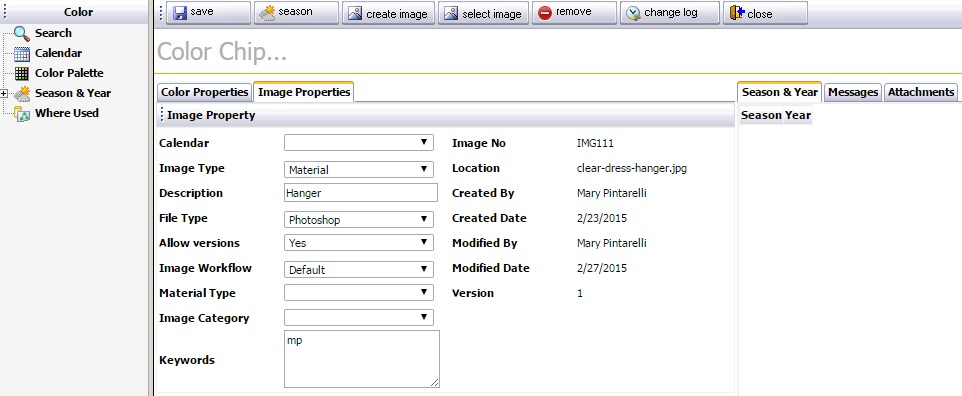
Task: Switch to the Color Properties tab
Action: click(x=204, y=92)
